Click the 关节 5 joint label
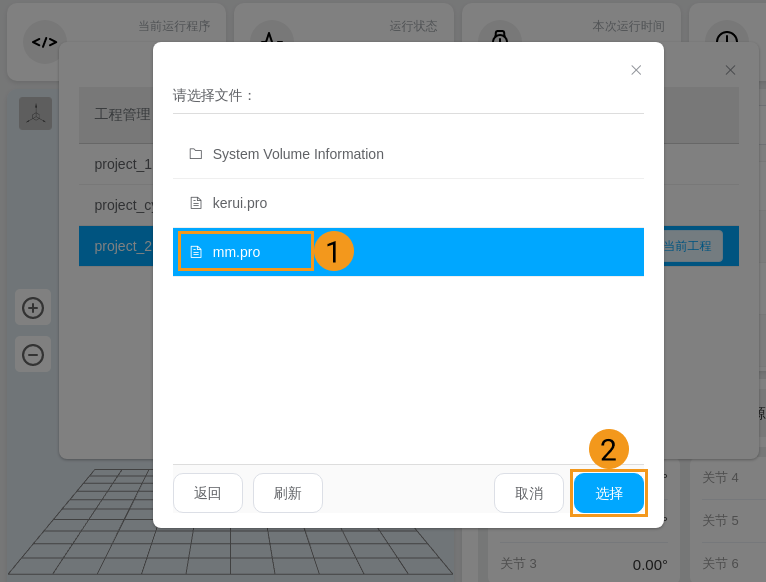Viewport: 766px width, 582px height. [x=720, y=520]
